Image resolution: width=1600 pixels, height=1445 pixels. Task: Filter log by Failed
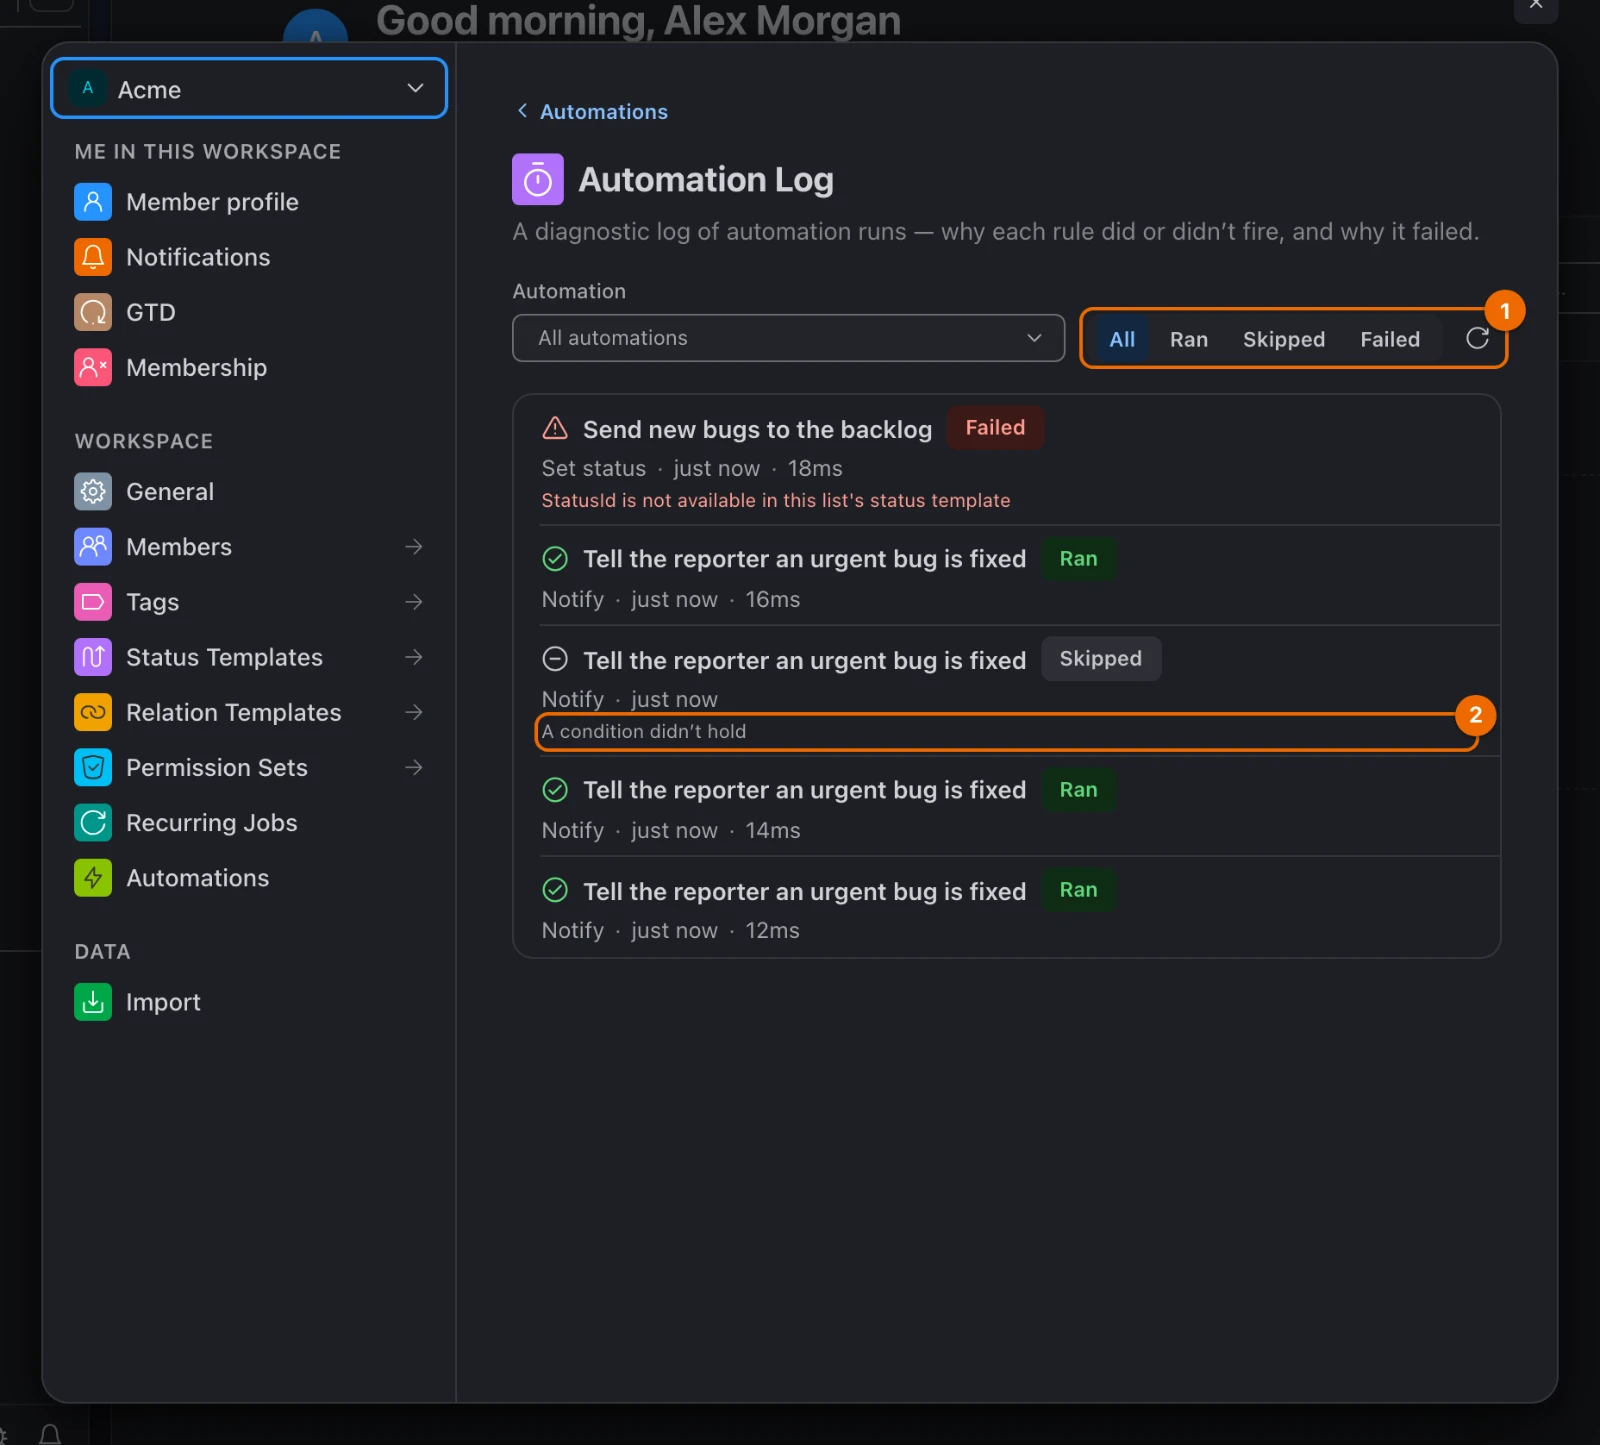(1390, 339)
